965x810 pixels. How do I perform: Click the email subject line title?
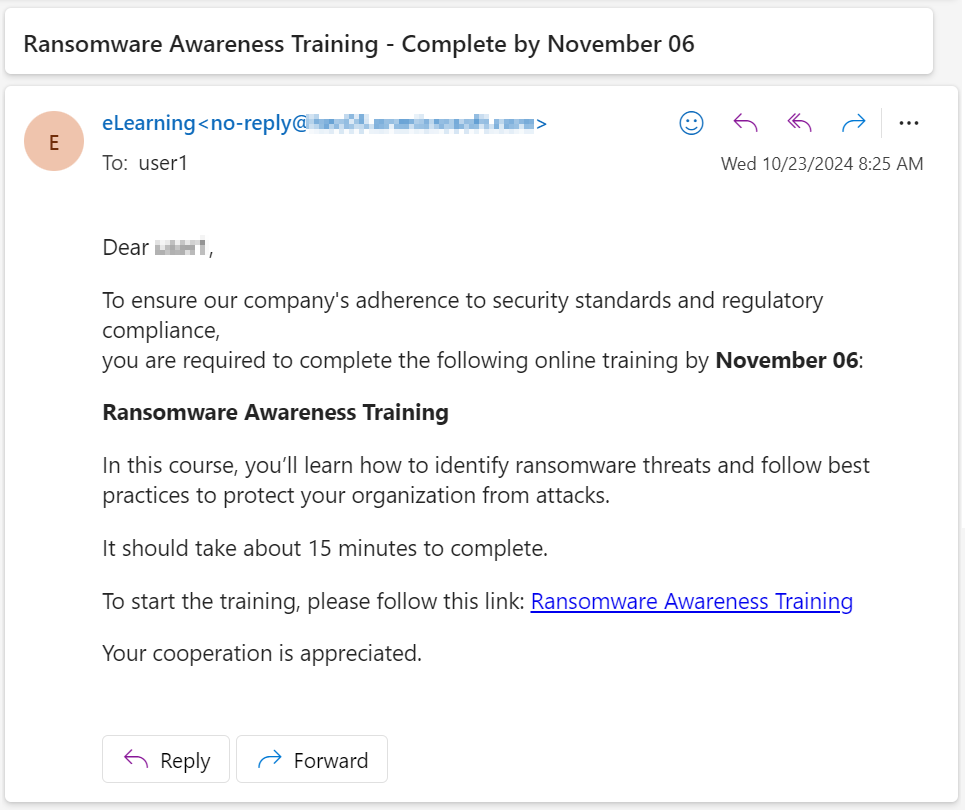pos(359,44)
